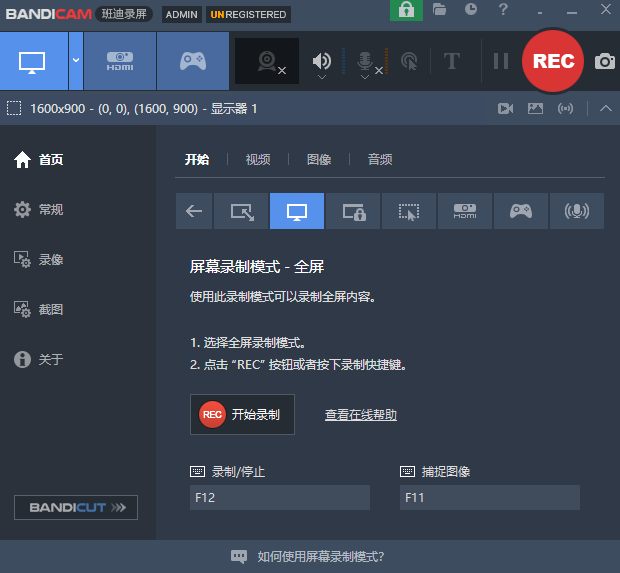
Task: Open help question mark icon
Action: click(x=503, y=9)
